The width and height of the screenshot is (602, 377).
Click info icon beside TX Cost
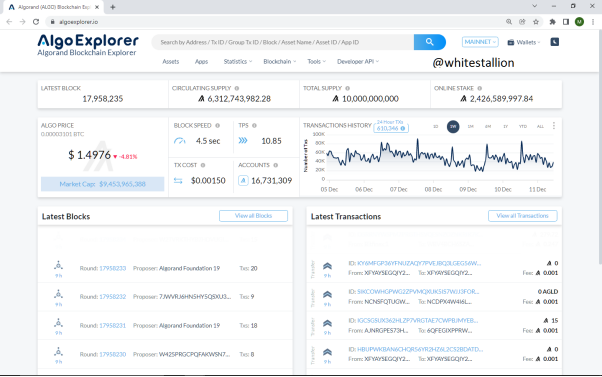coord(203,165)
